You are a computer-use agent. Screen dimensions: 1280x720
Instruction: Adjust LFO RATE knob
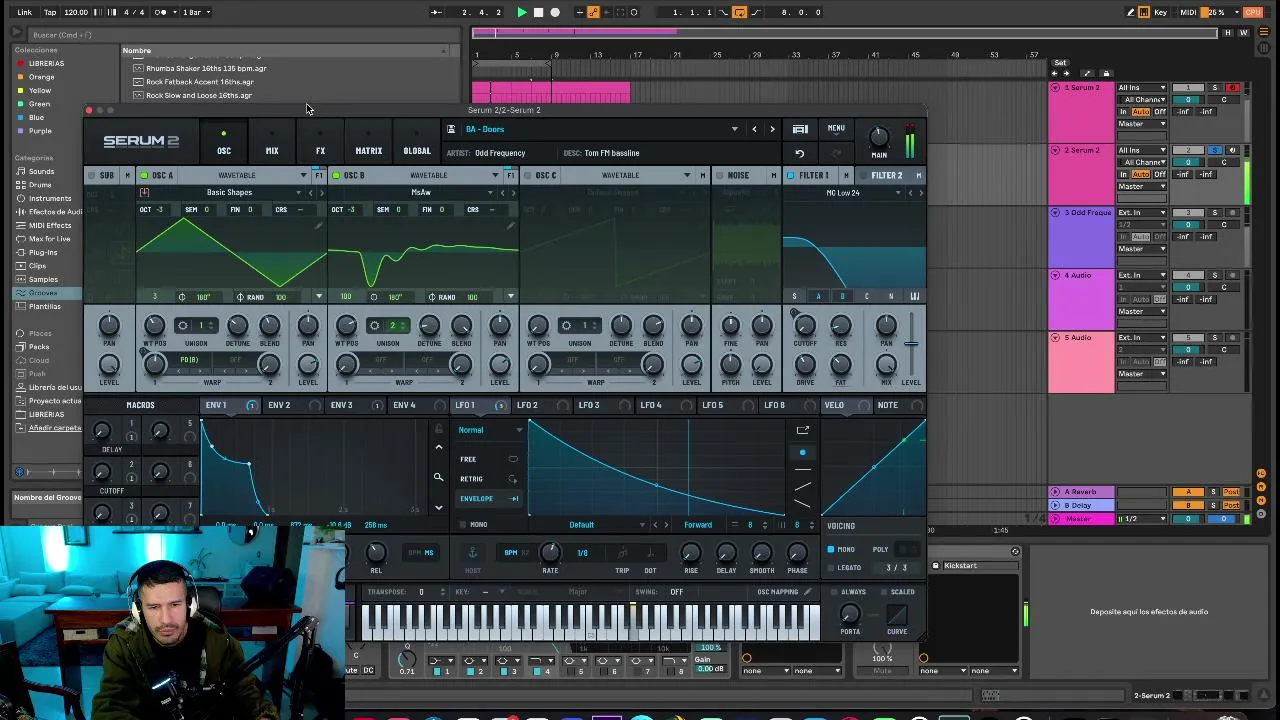pos(550,552)
